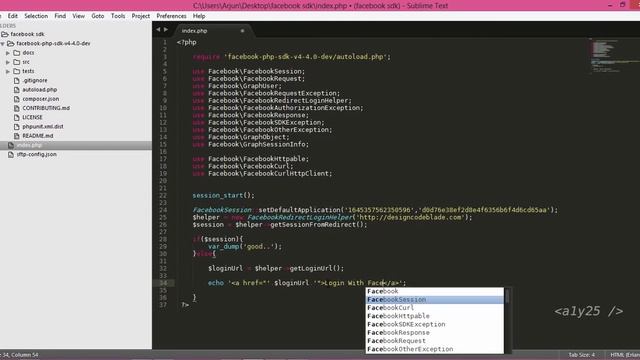Click the CONTRIBUTING.md file icon
640x360 pixels.
16,108
